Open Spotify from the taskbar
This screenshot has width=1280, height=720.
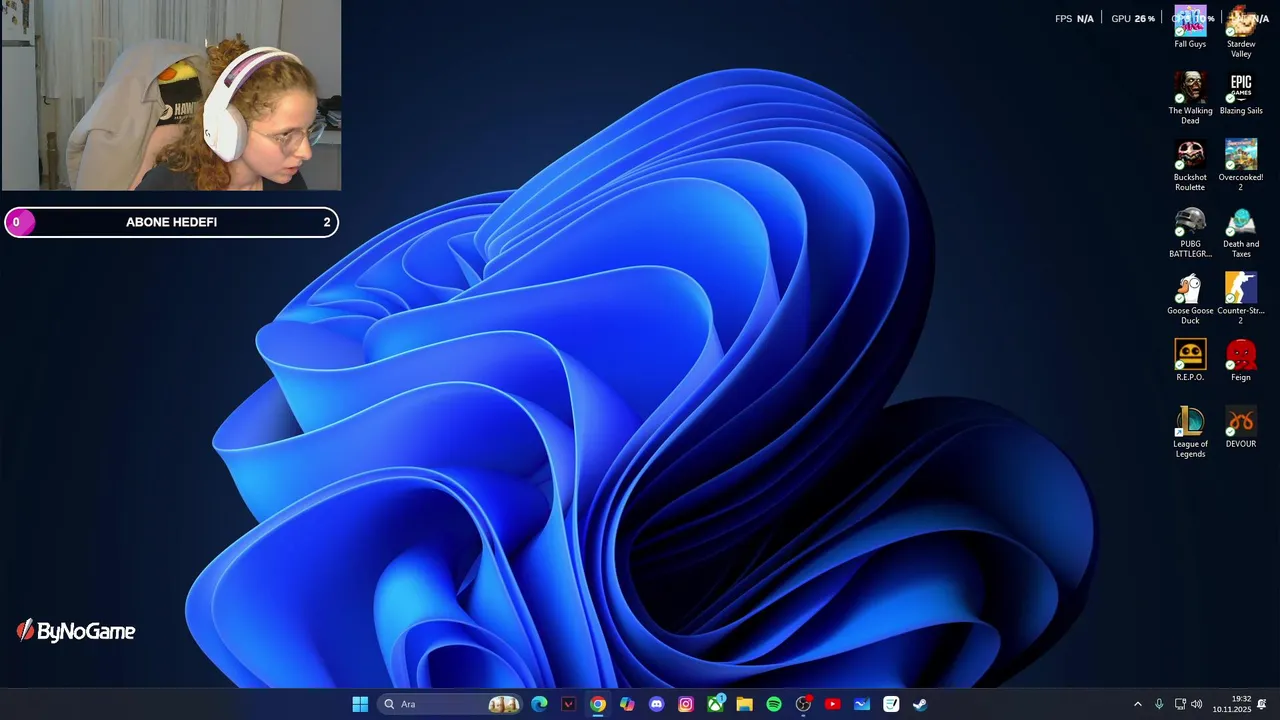[774, 704]
